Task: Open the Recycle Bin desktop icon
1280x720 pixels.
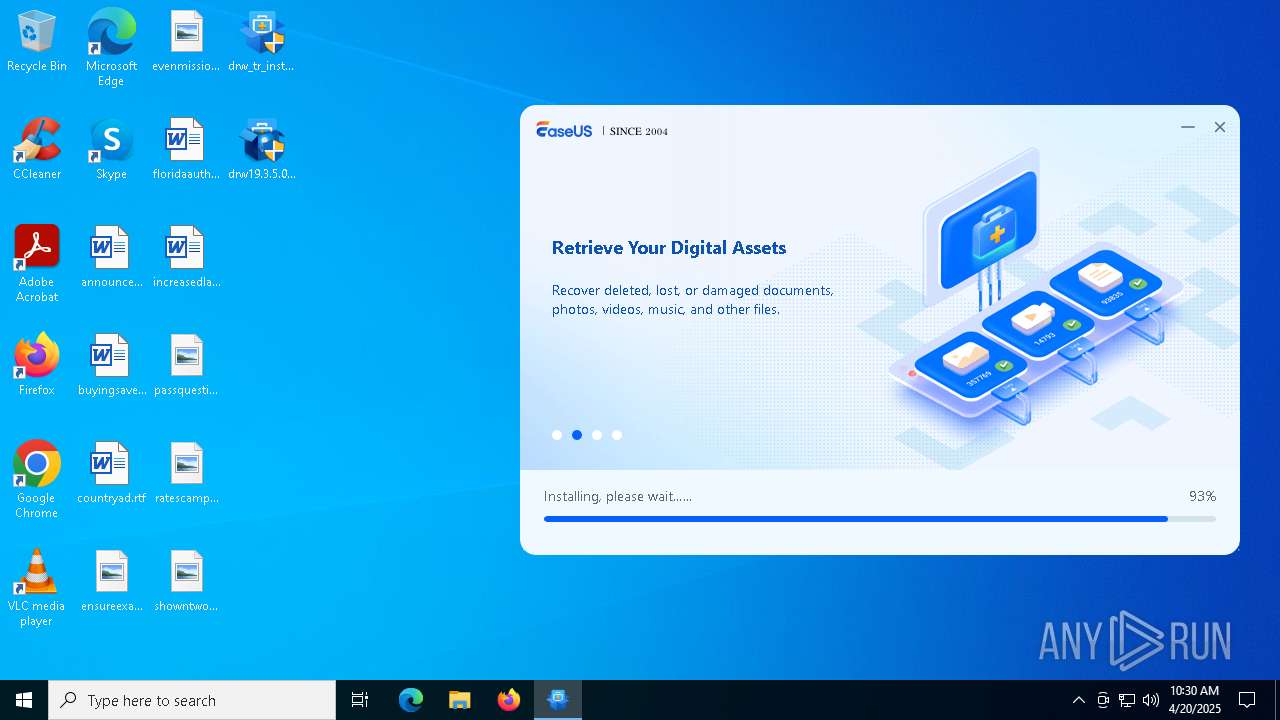Action: tap(37, 42)
